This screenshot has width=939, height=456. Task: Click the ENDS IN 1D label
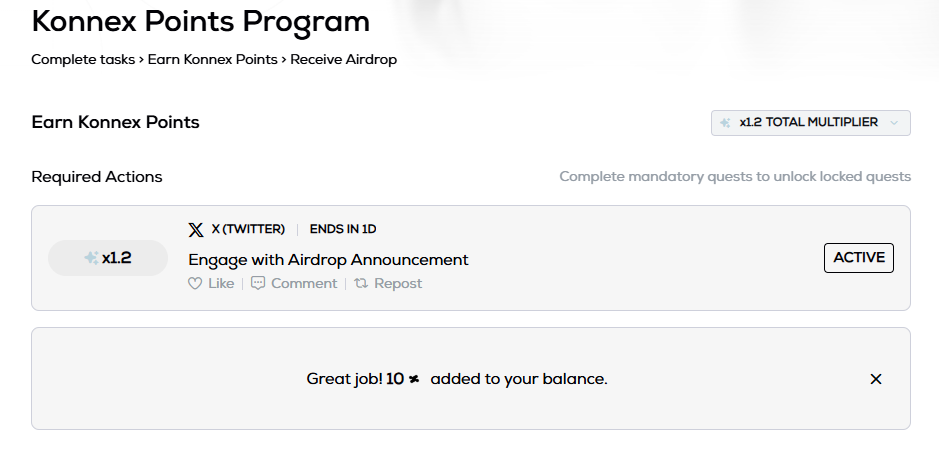click(x=343, y=230)
